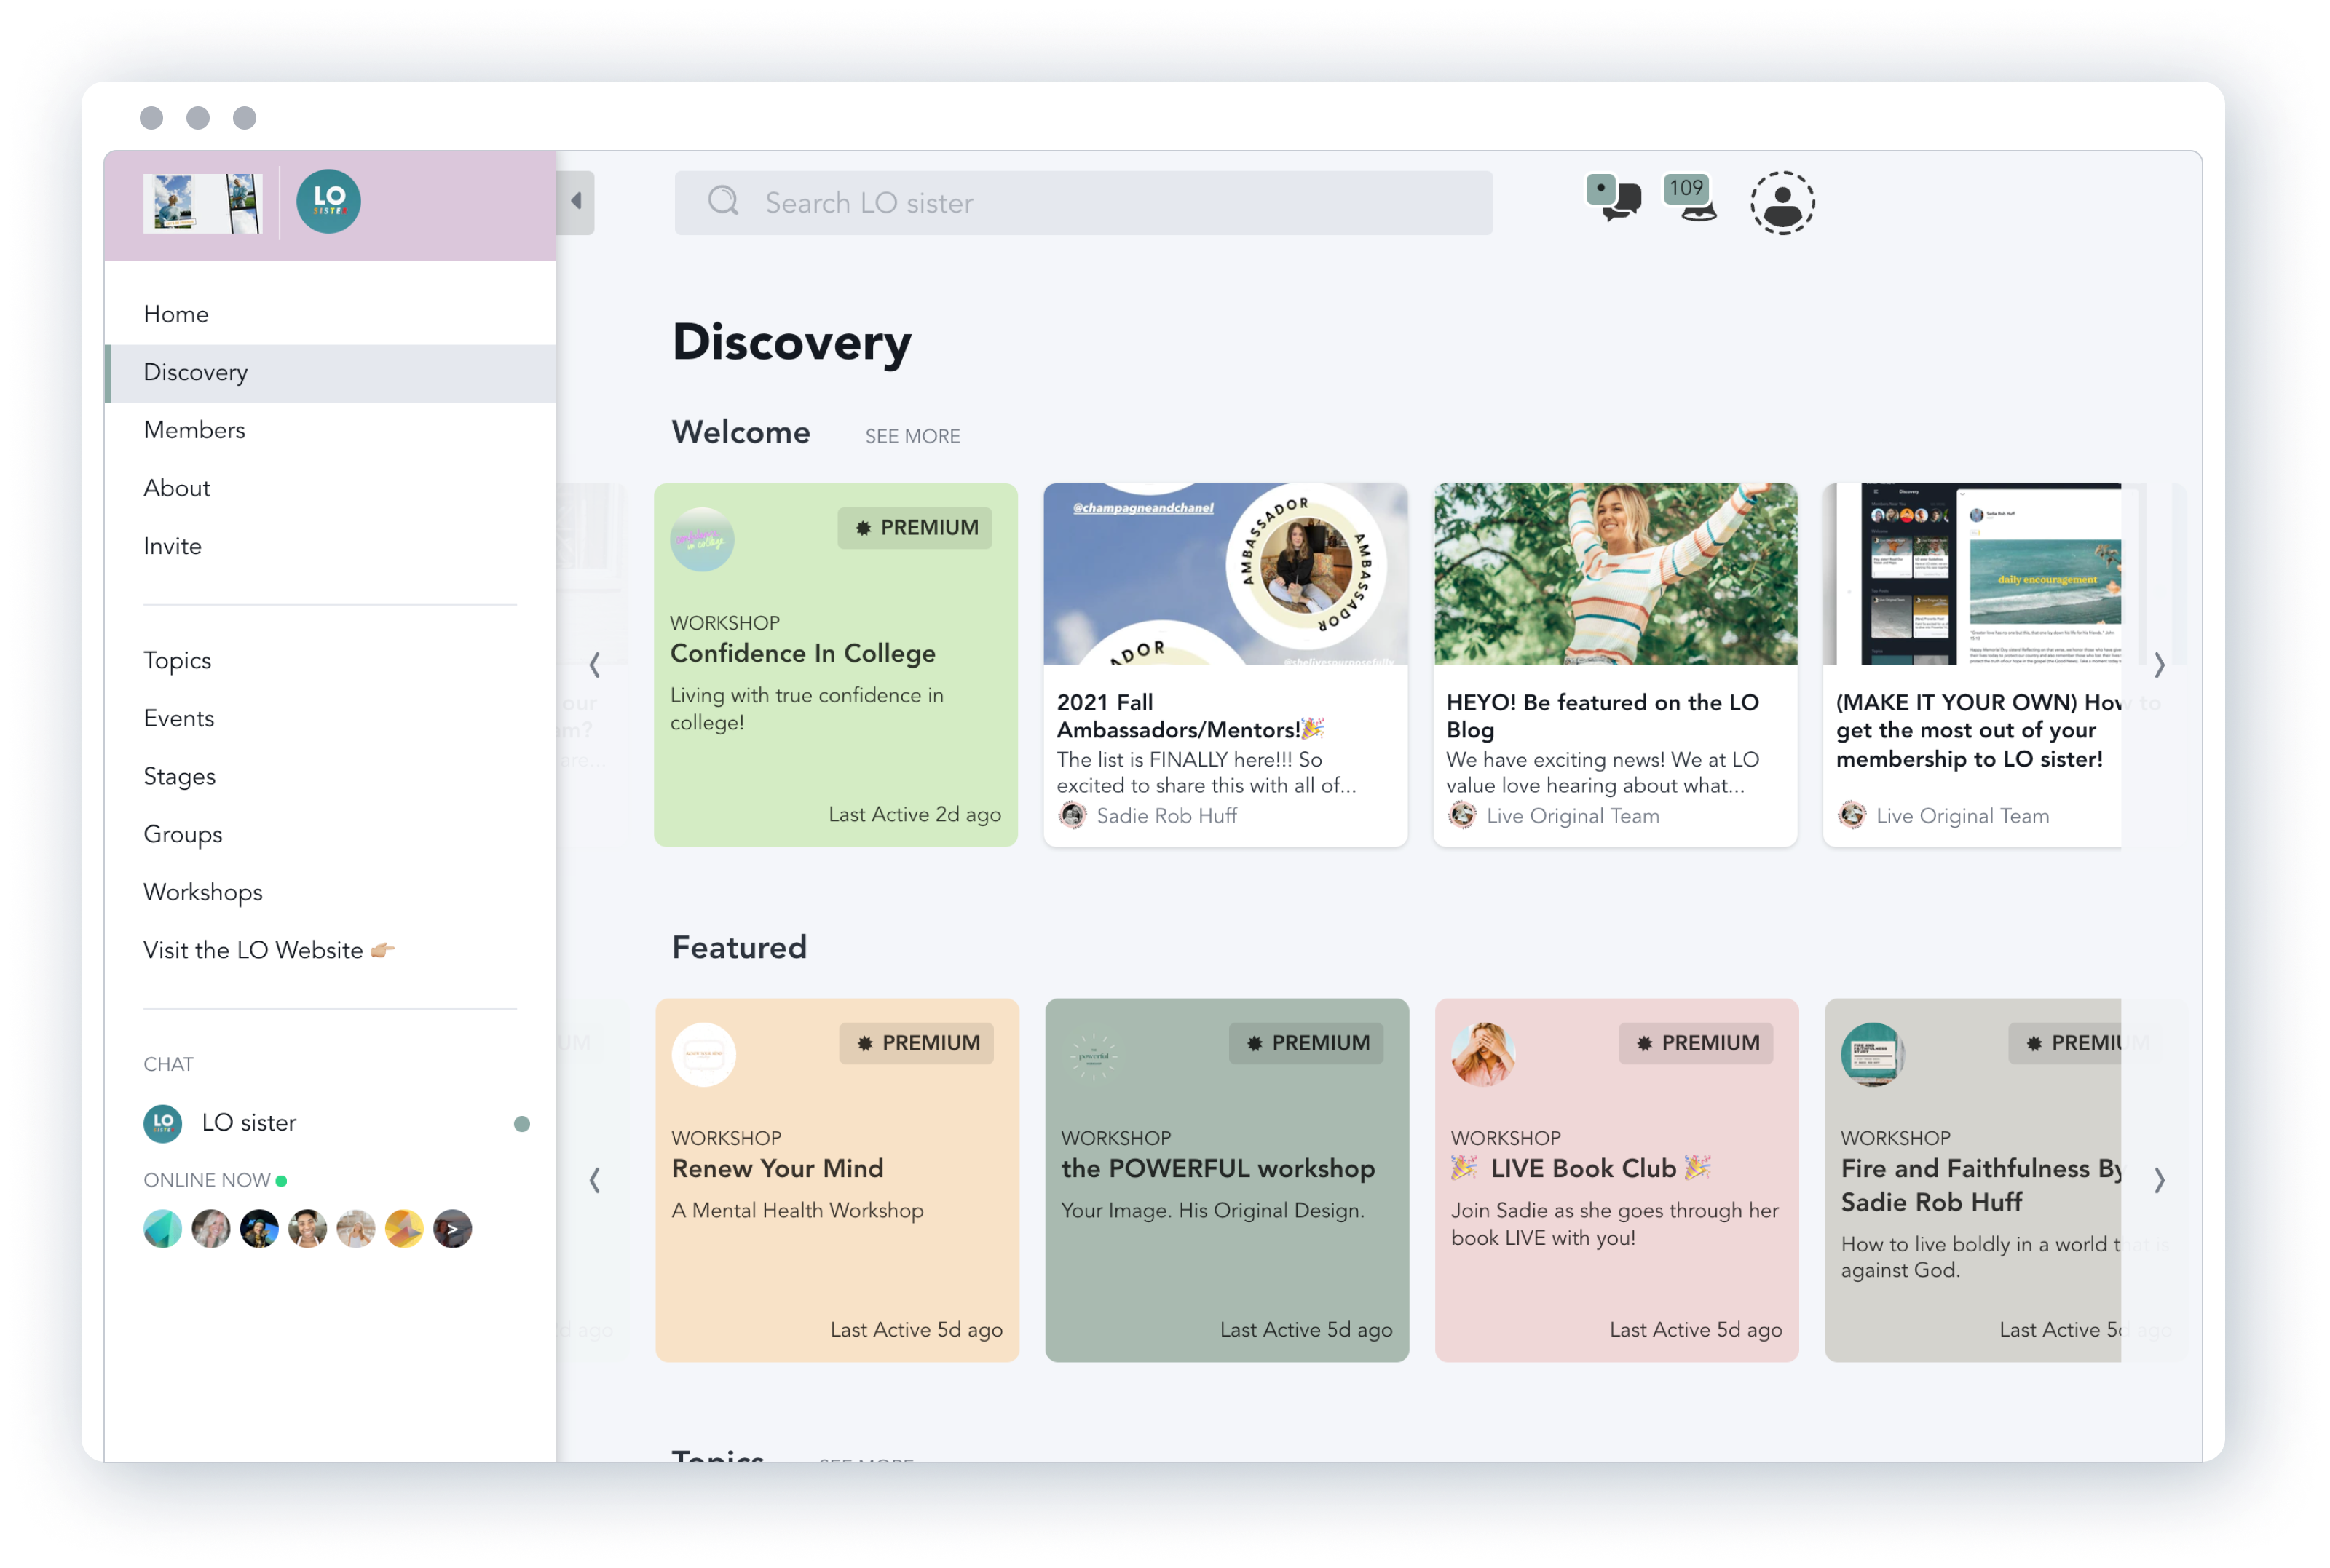Click woman in striped sweater image
The width and height of the screenshot is (2330, 1568).
click(1615, 574)
